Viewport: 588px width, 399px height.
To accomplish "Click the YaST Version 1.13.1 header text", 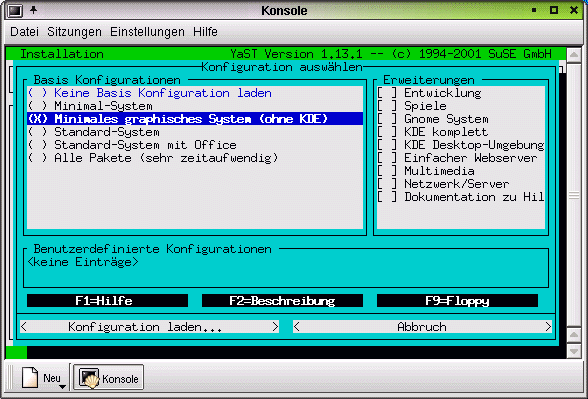I will point(297,54).
